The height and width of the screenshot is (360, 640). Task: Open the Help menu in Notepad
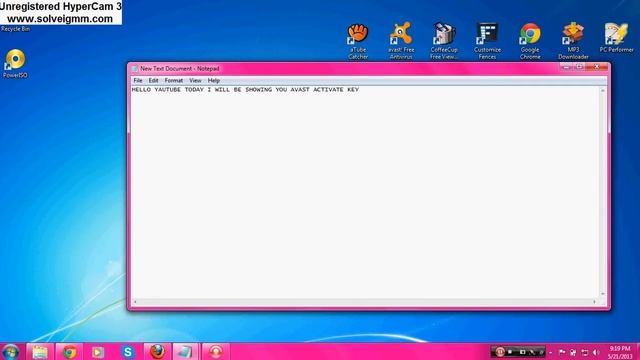point(213,80)
